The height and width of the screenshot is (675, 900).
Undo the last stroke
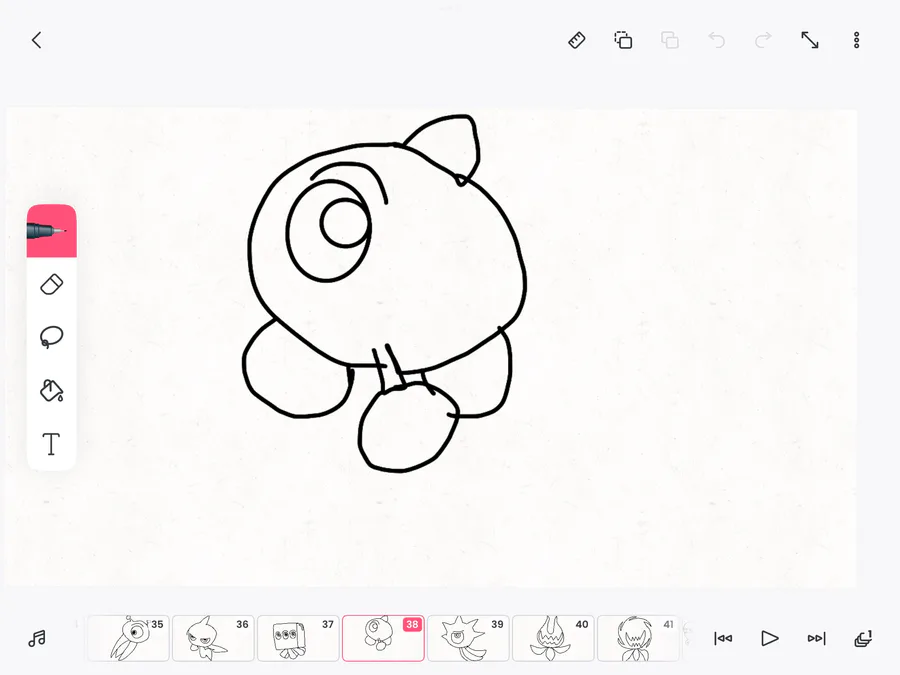point(716,40)
